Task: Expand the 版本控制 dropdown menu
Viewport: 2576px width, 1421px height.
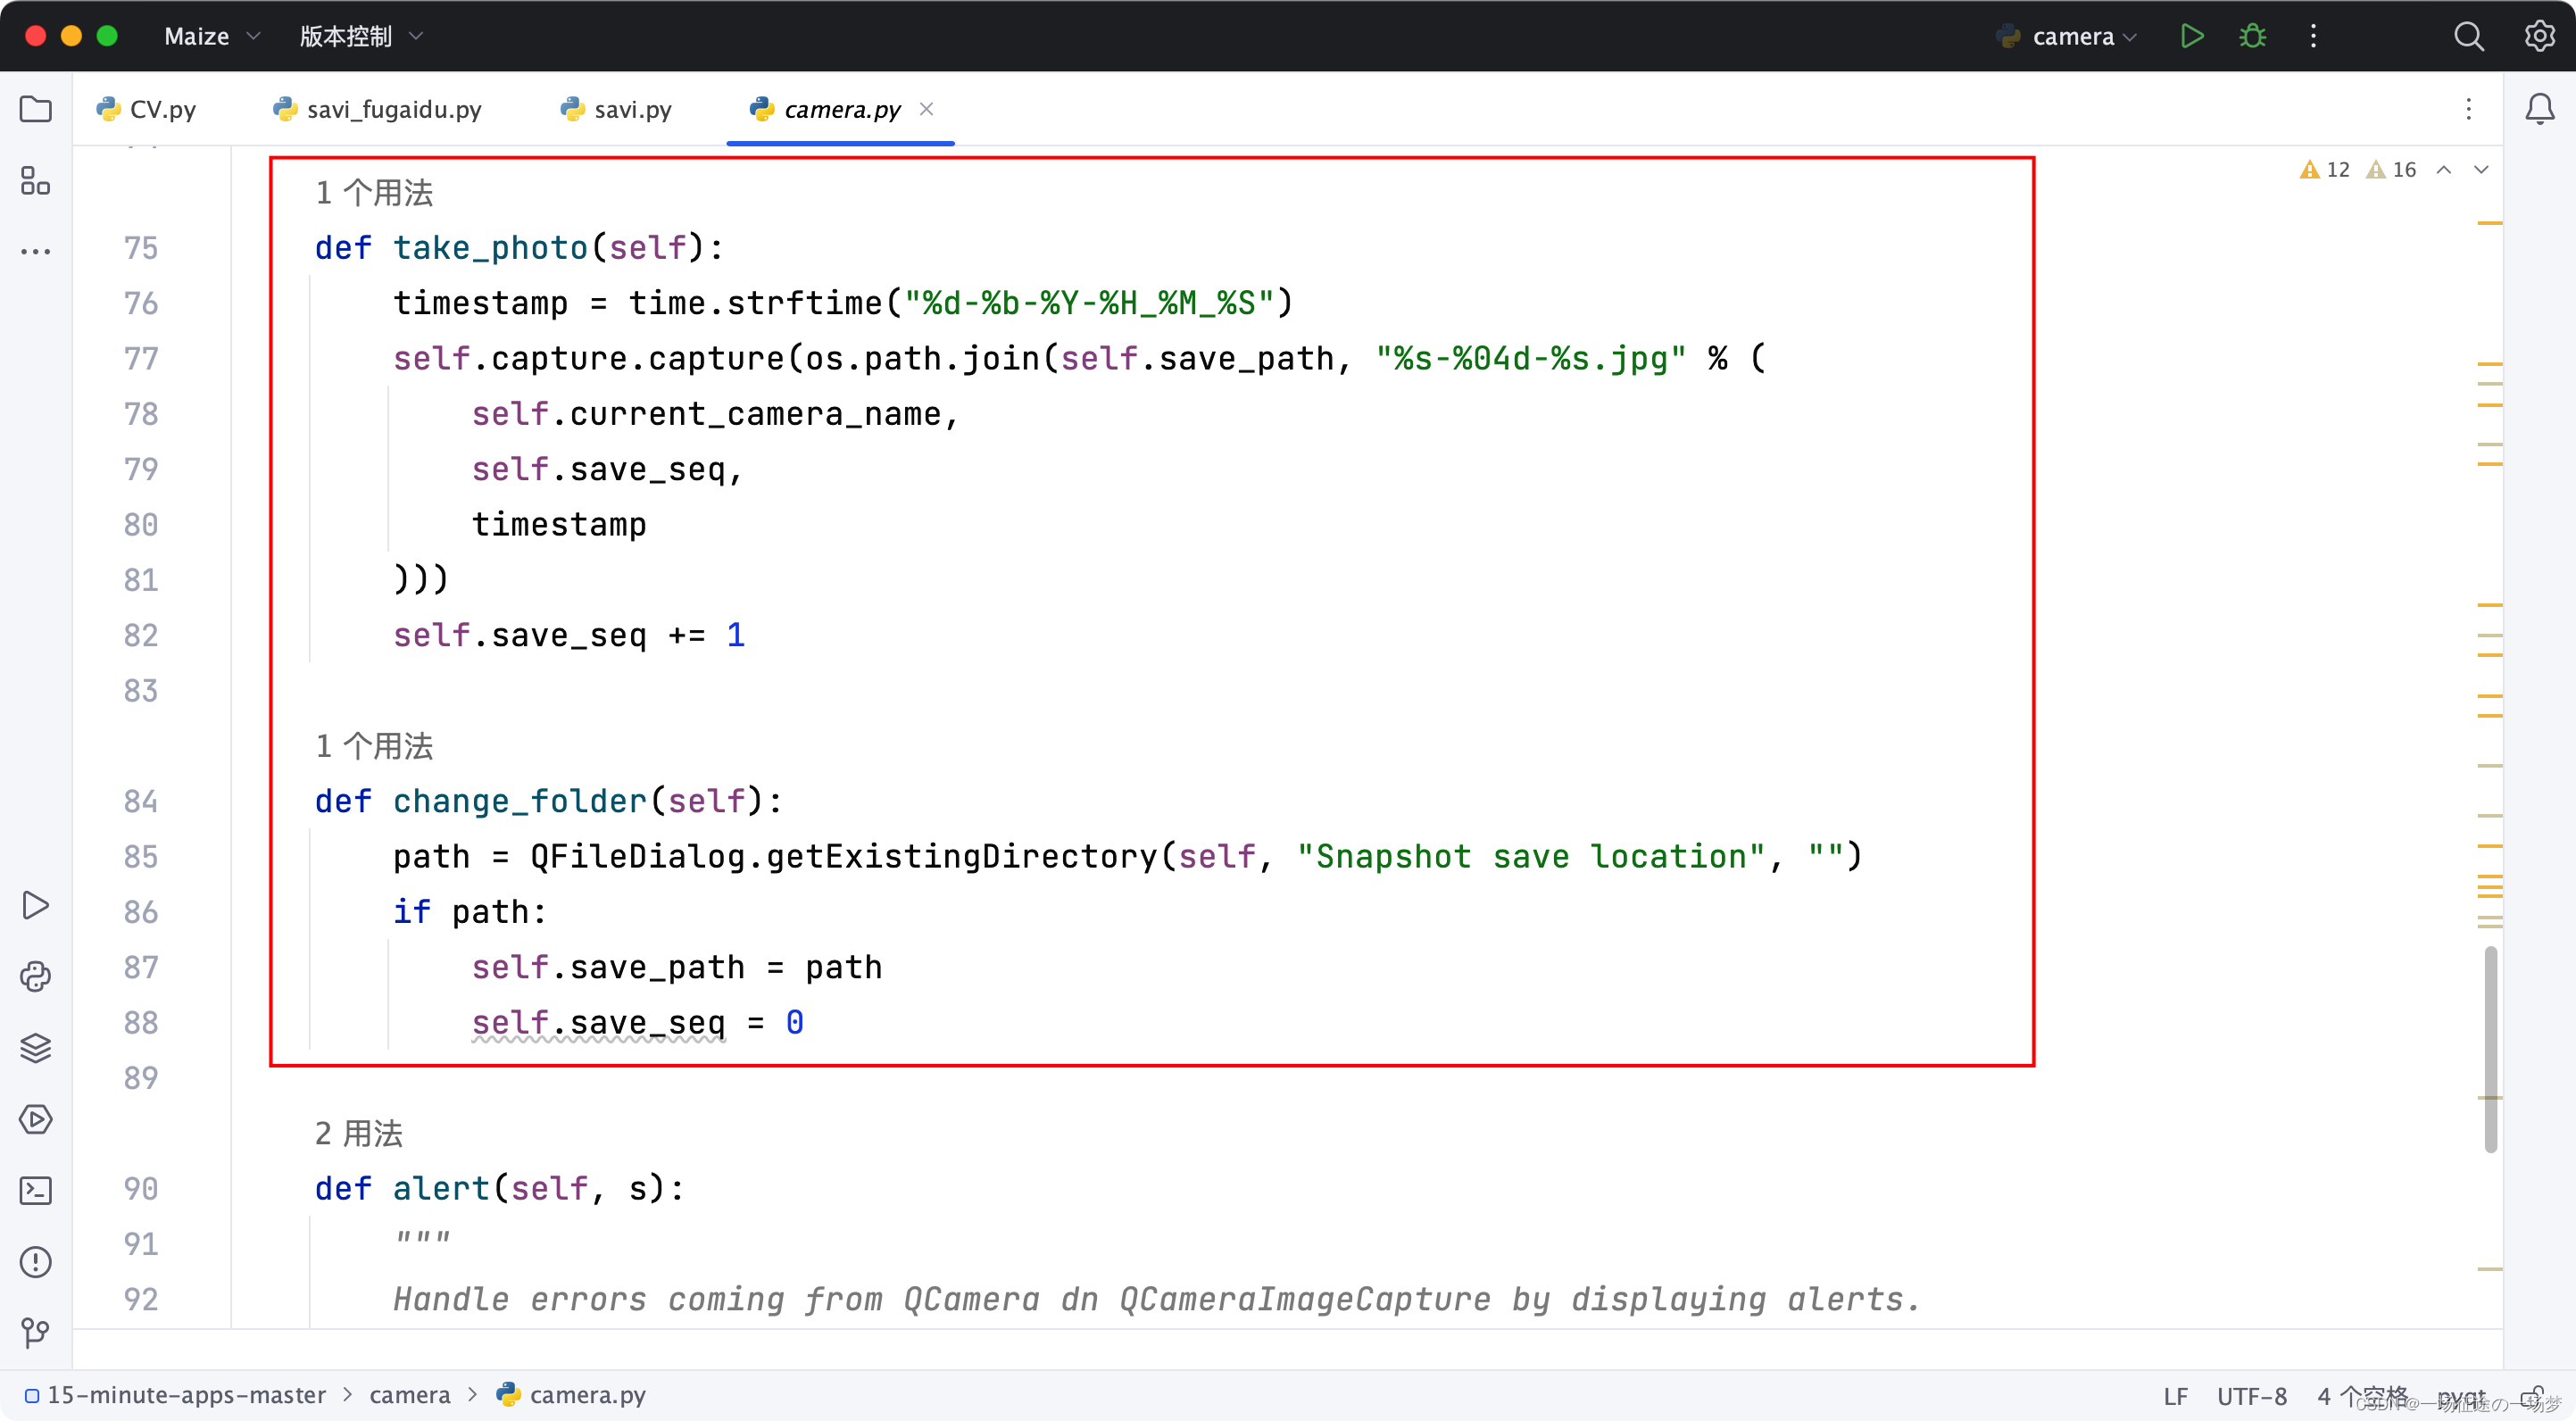Action: tap(361, 36)
